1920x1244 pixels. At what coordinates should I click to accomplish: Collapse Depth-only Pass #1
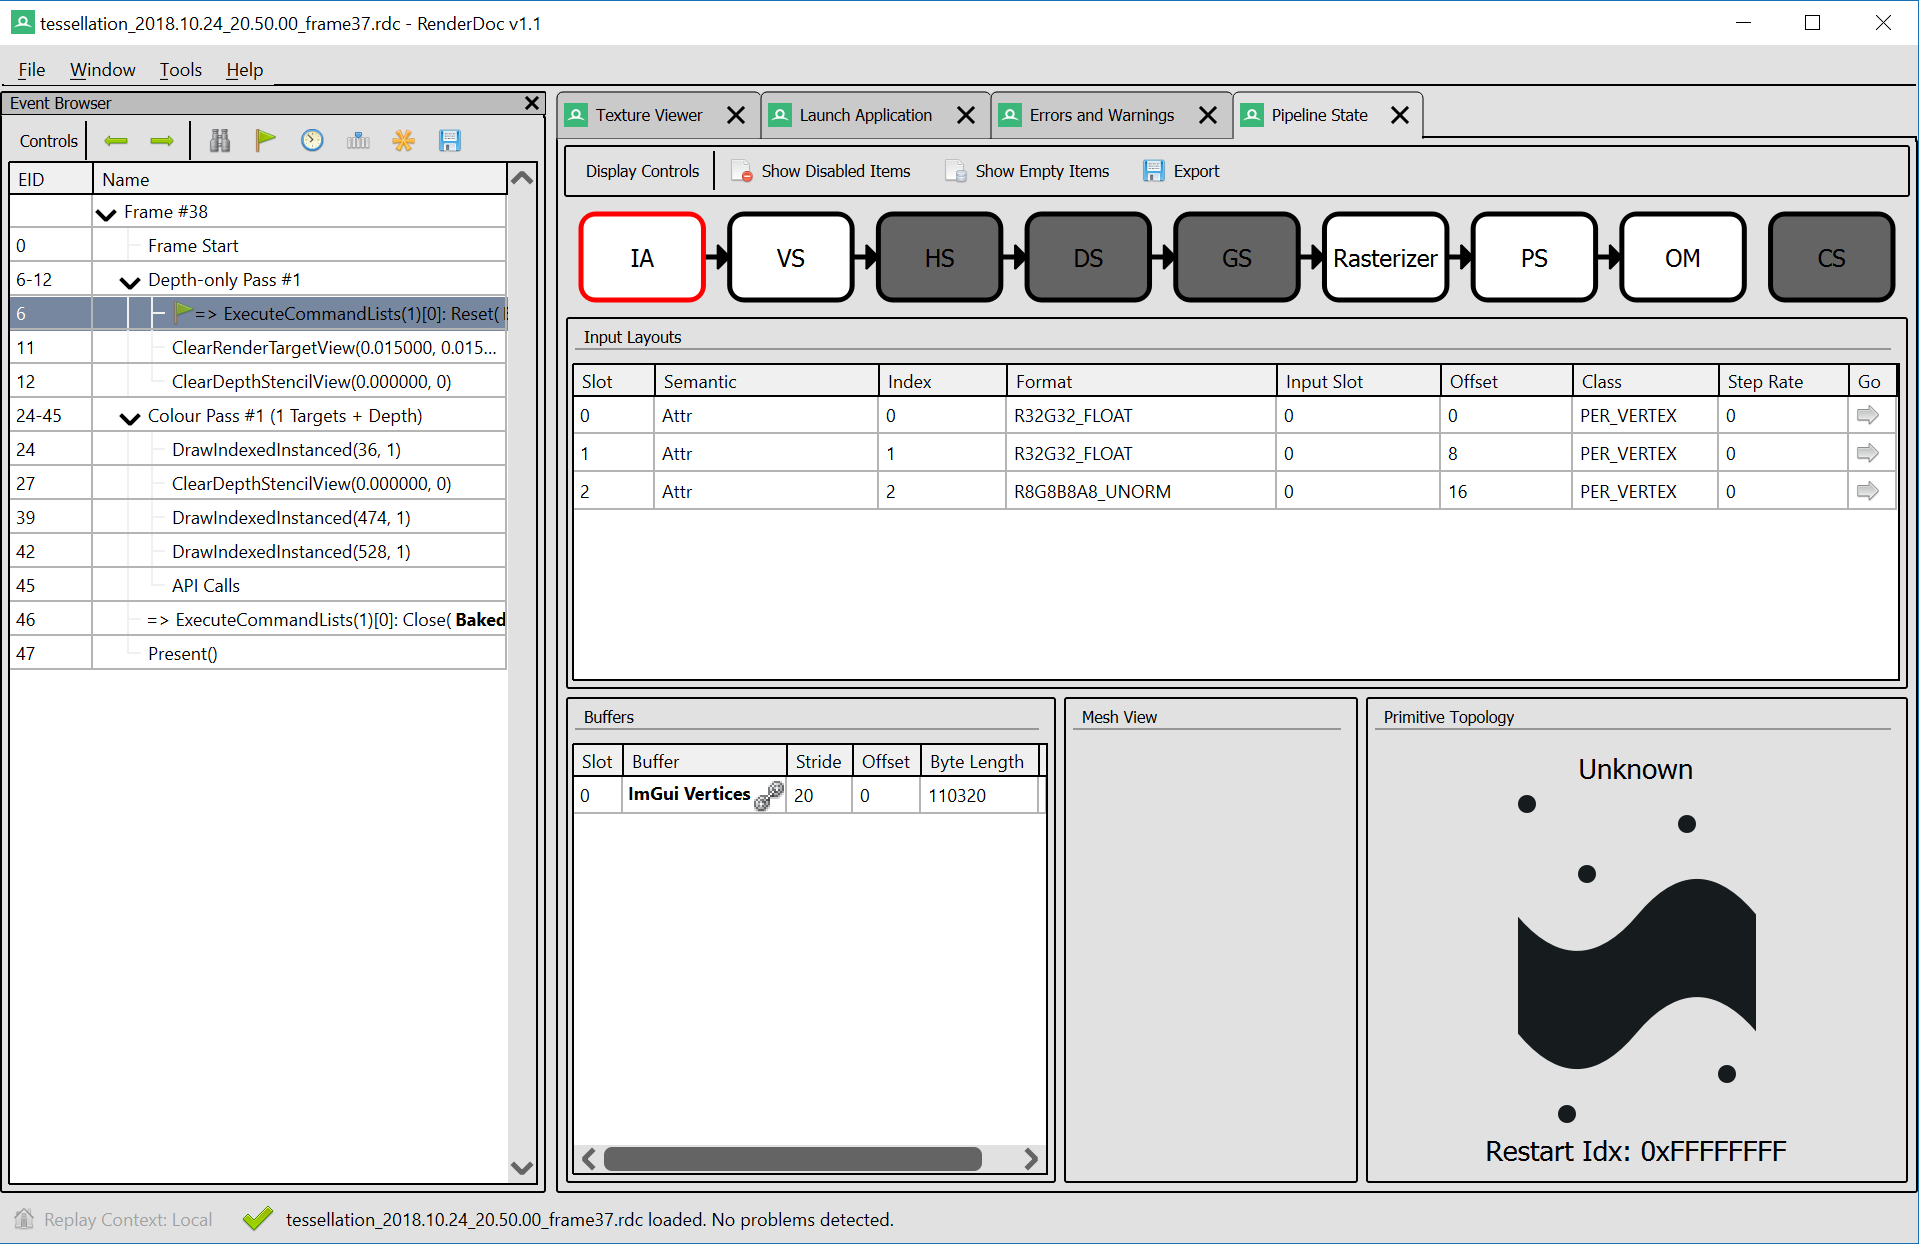coord(129,281)
